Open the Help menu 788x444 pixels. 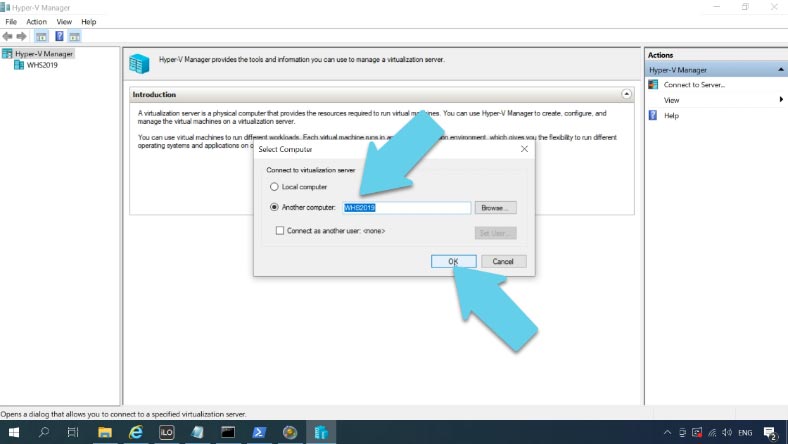point(88,22)
